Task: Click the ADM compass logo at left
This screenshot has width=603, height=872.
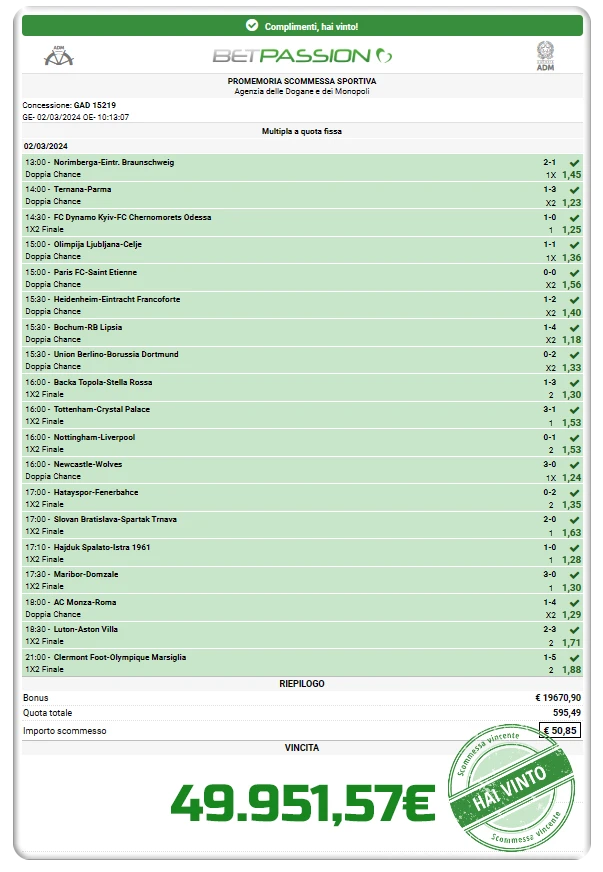Action: (58, 56)
